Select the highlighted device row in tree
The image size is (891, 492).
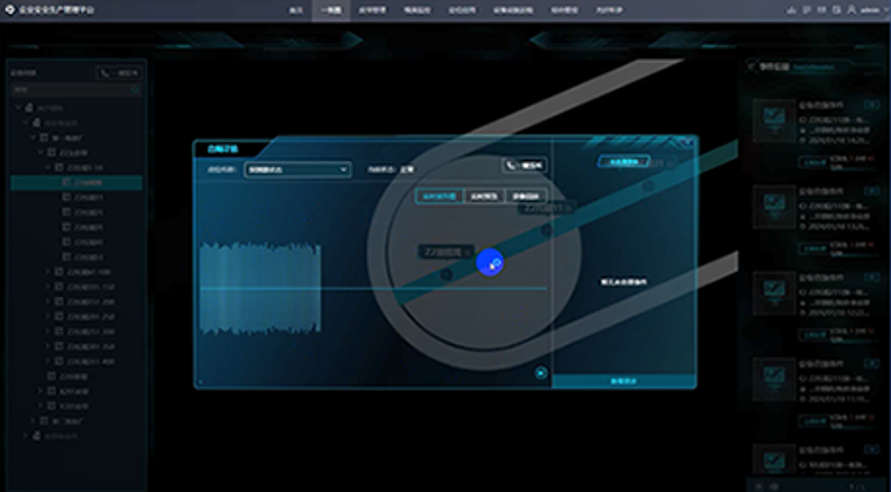(x=76, y=182)
